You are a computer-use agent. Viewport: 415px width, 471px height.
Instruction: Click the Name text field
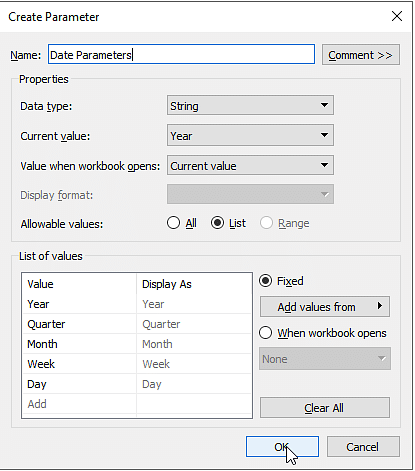181,54
